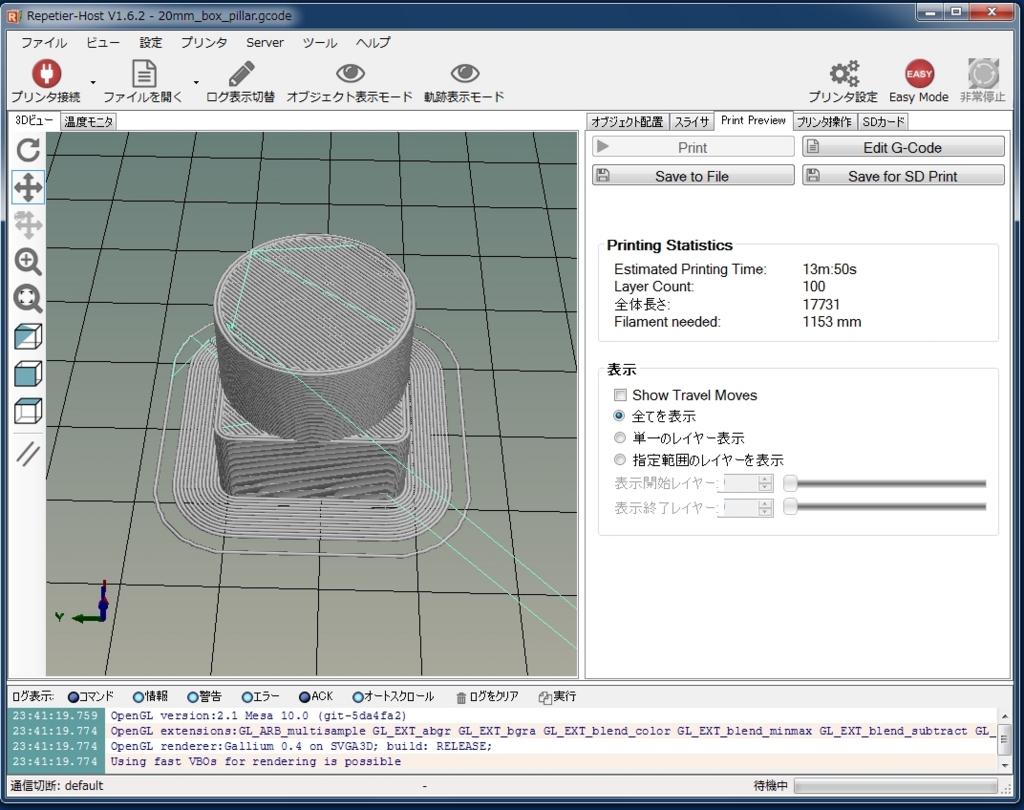The height and width of the screenshot is (810, 1024).
Task: Toggle コマンド log filter
Action: pyautogui.click(x=91, y=697)
